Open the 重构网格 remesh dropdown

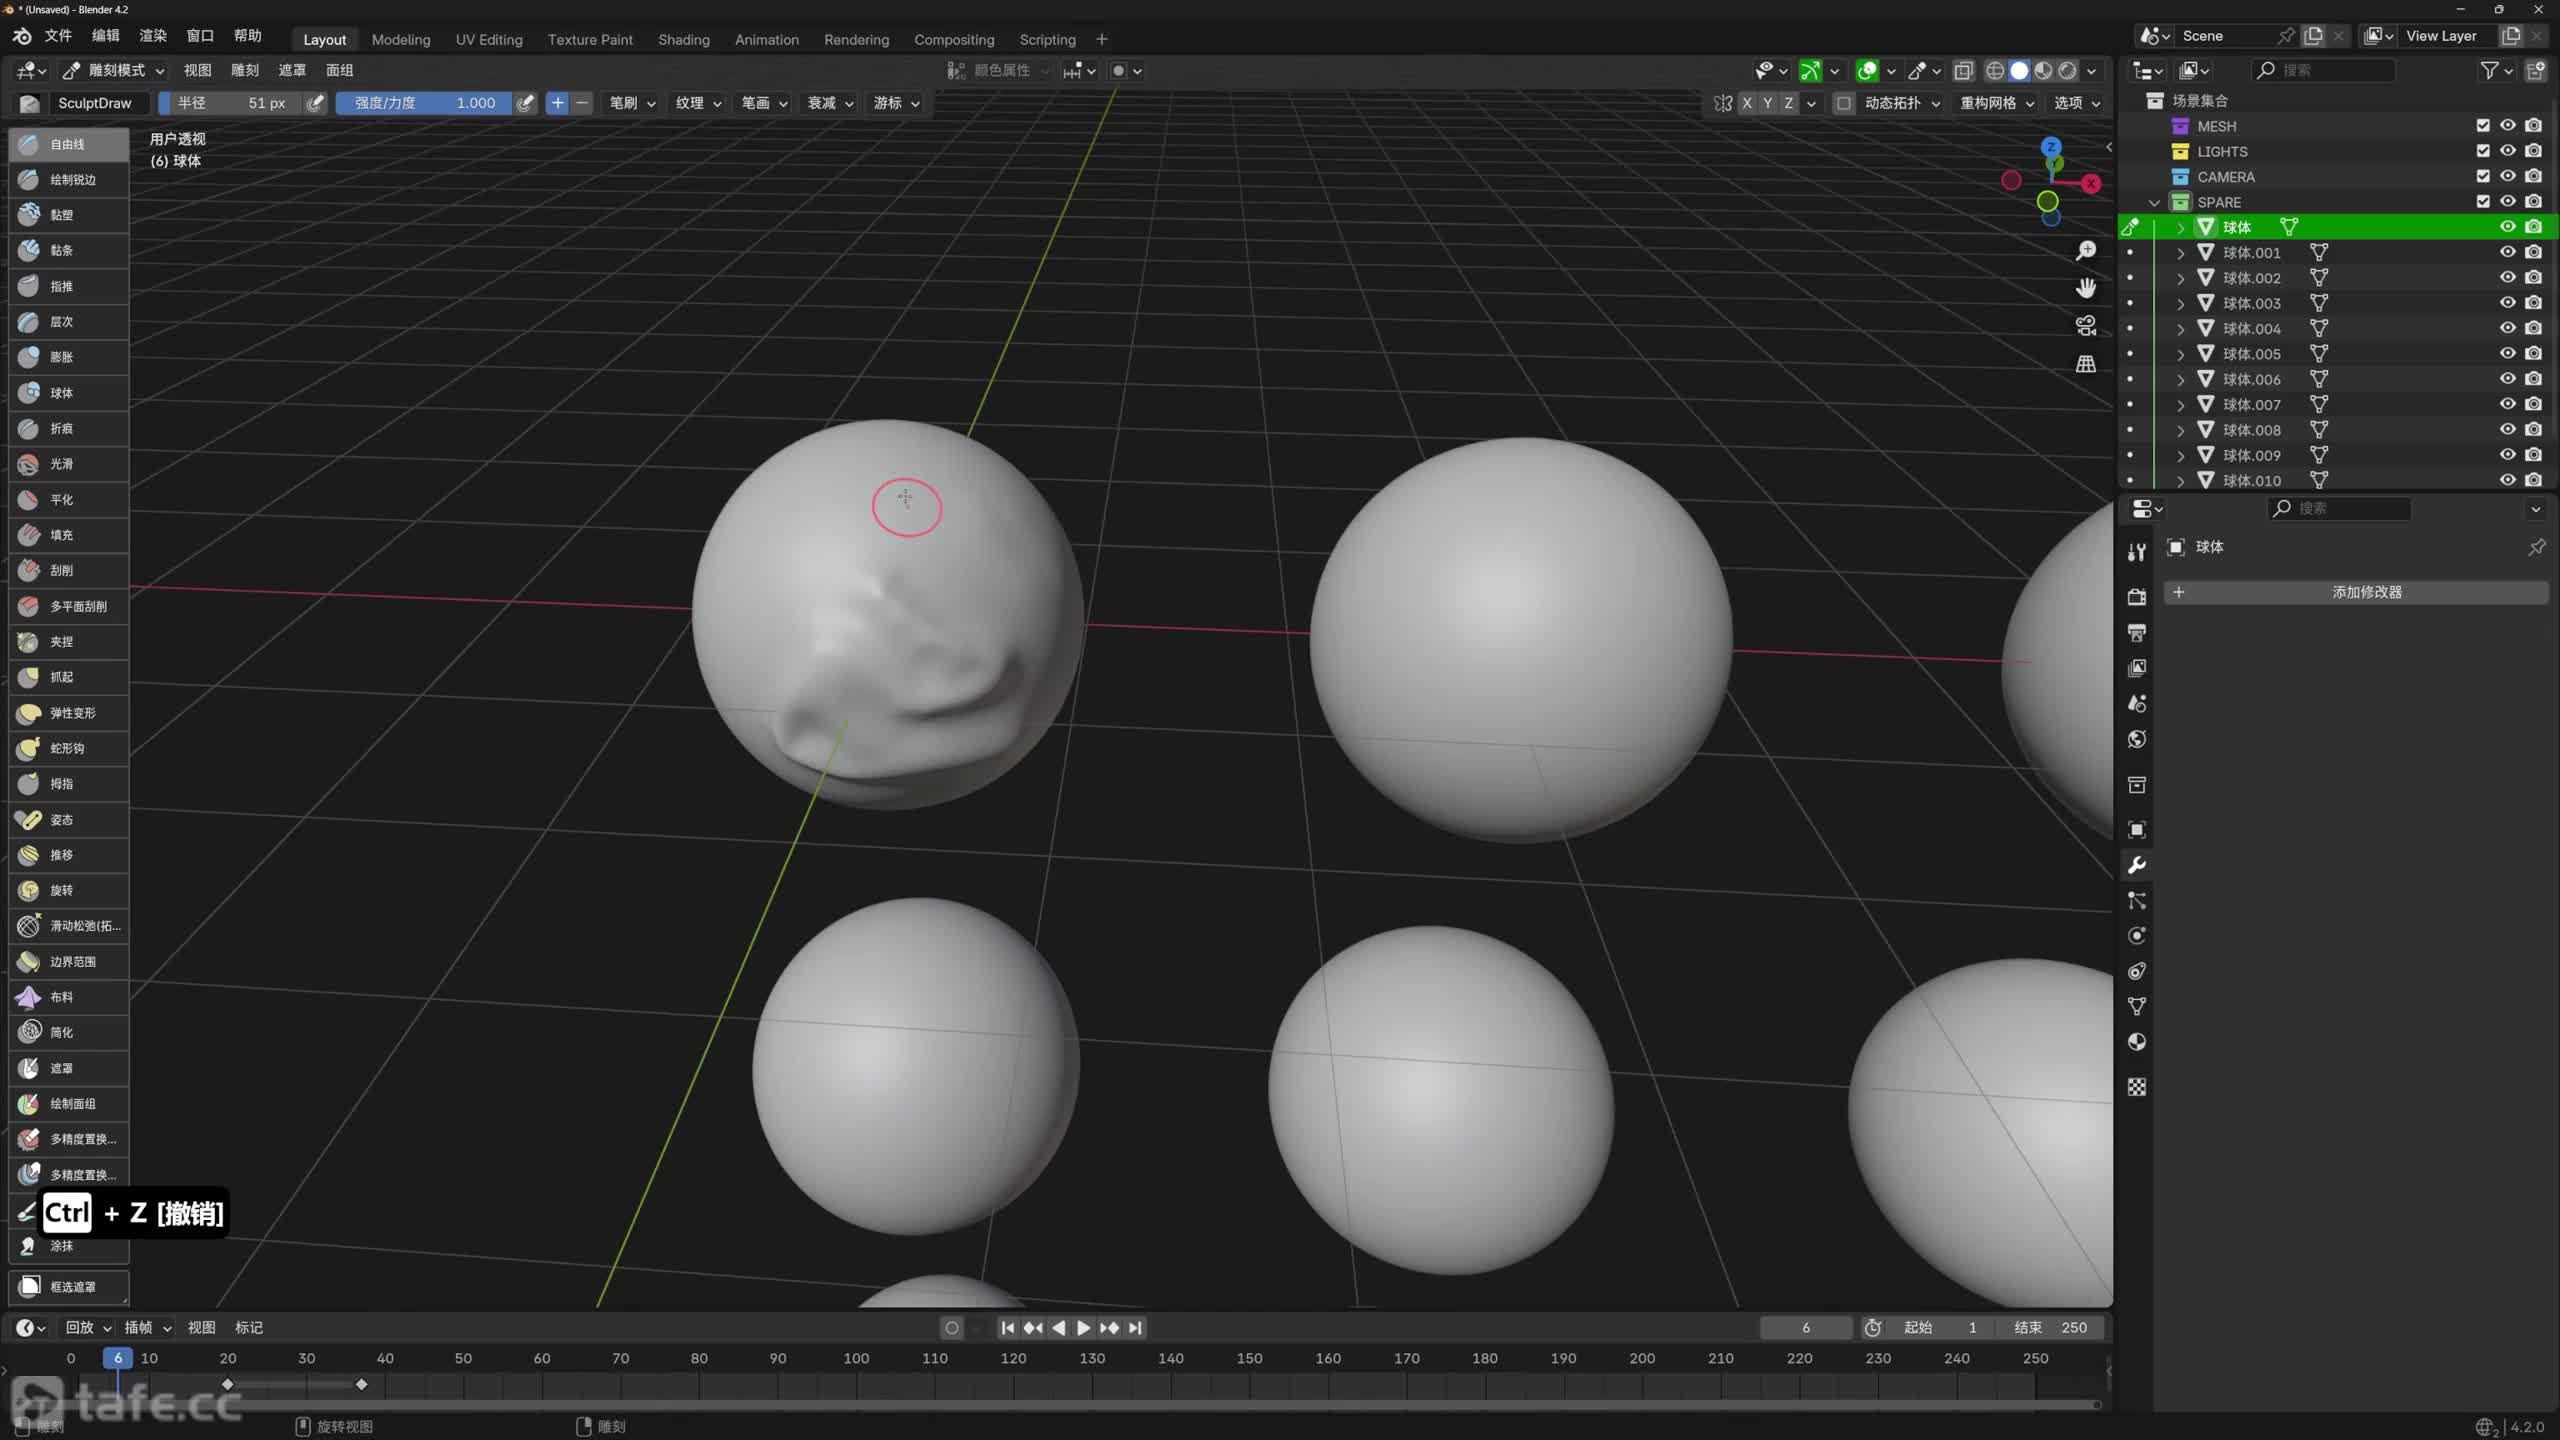click(x=1997, y=103)
